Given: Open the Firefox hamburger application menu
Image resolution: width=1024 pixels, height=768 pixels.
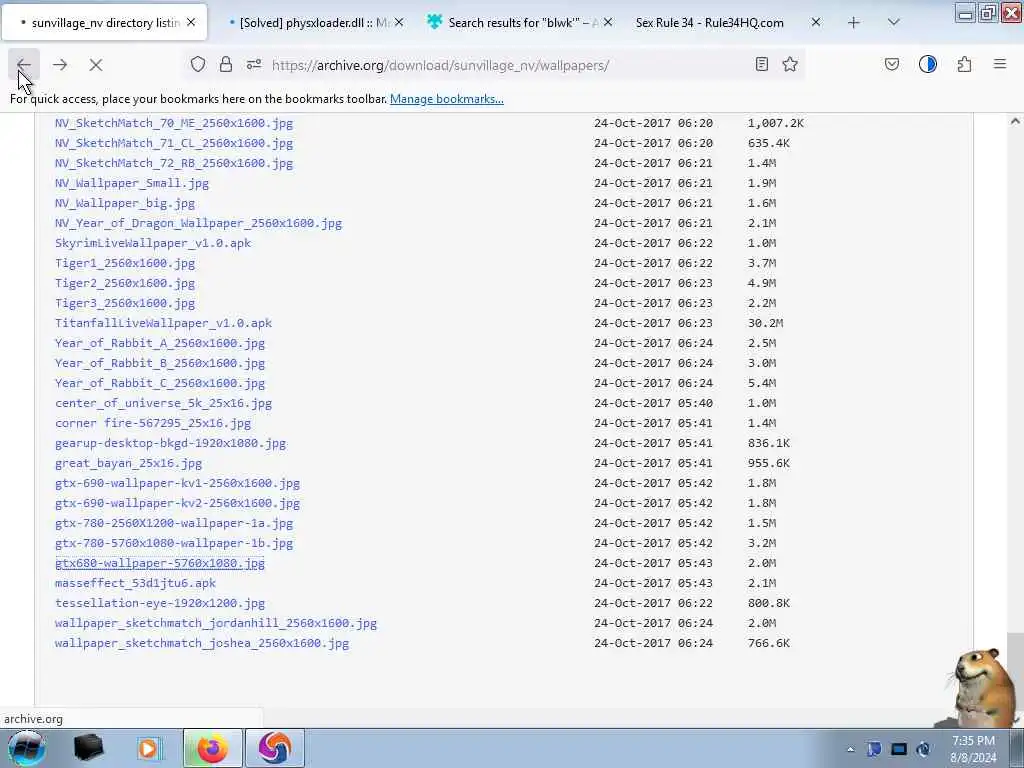Looking at the screenshot, I should 1000,64.
